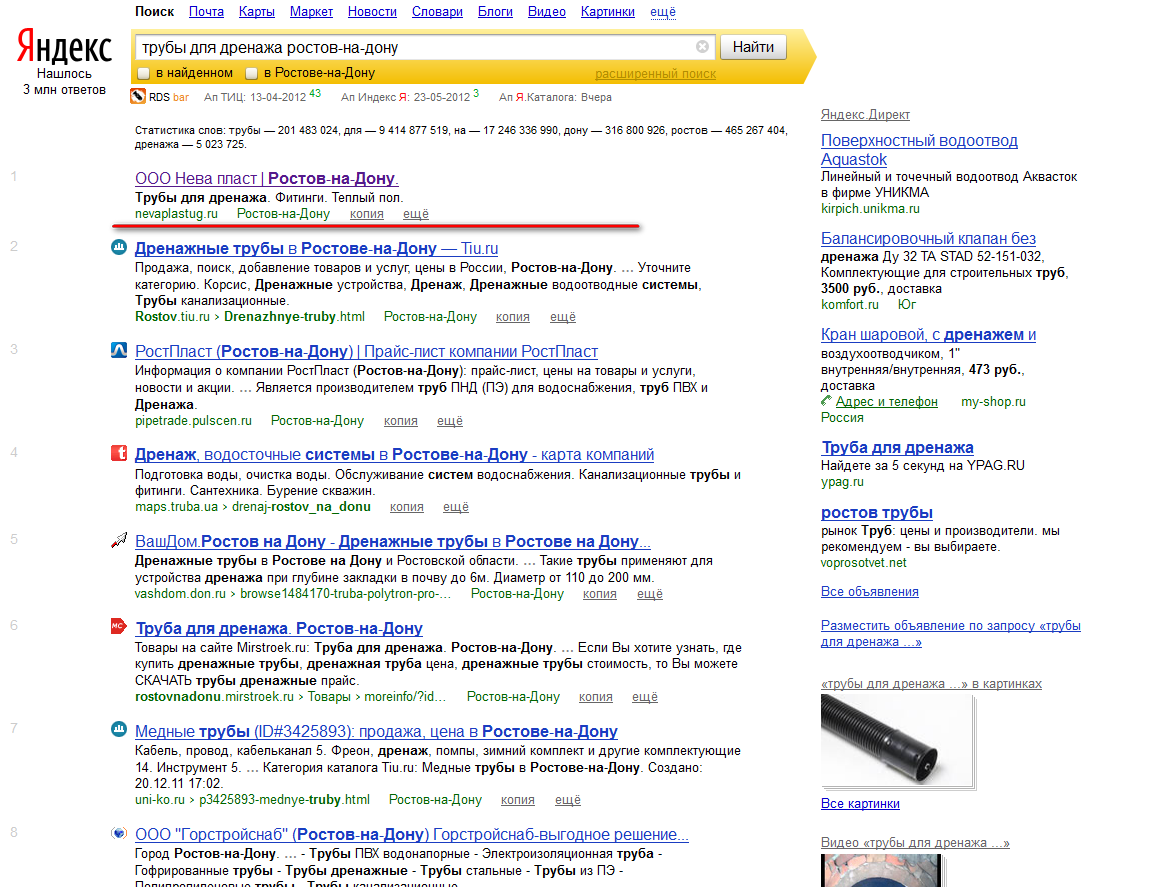
Task: Click the favicon next to Медные трубы result
Action: 119,729
